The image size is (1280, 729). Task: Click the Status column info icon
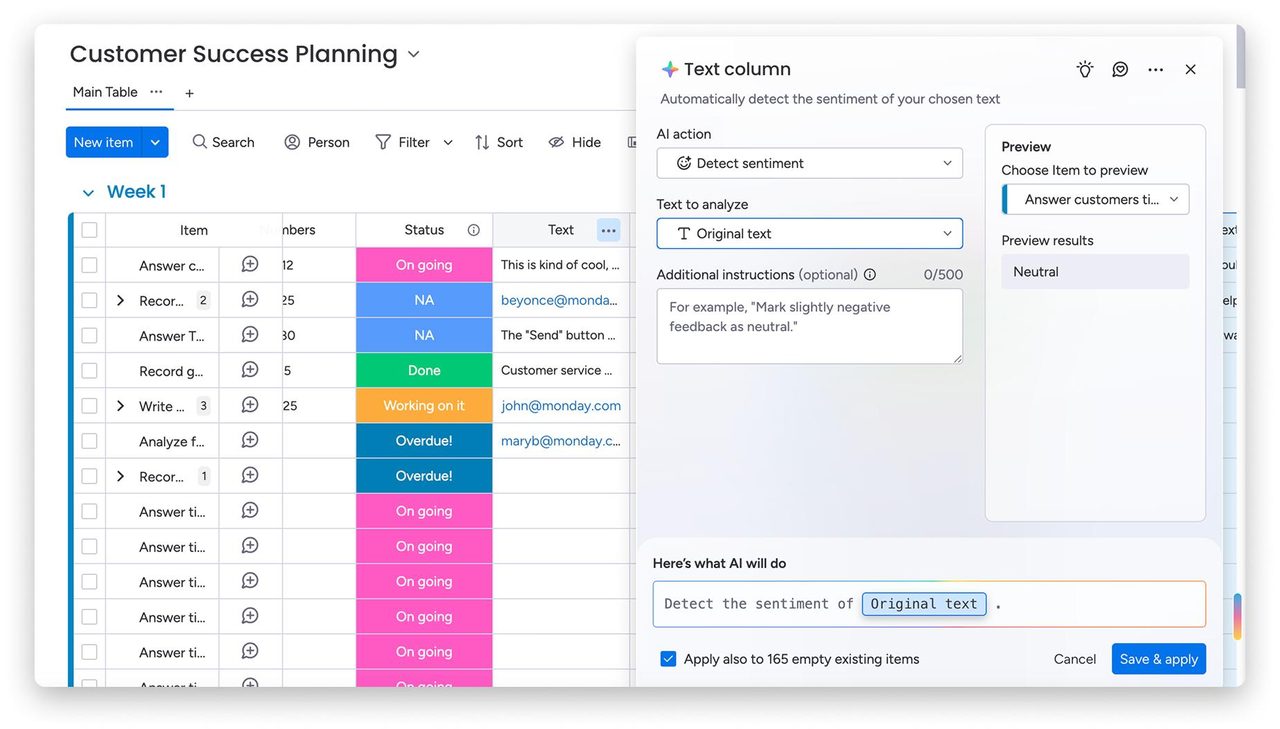(x=474, y=230)
